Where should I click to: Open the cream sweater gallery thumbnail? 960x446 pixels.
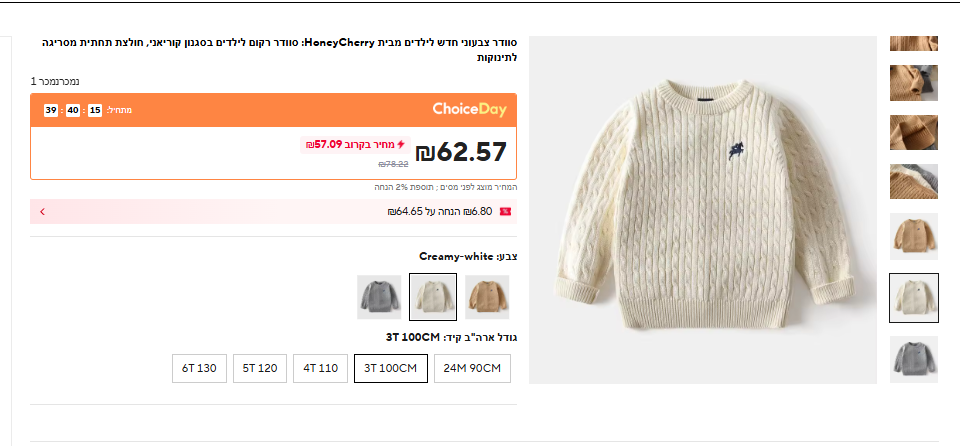(913, 298)
